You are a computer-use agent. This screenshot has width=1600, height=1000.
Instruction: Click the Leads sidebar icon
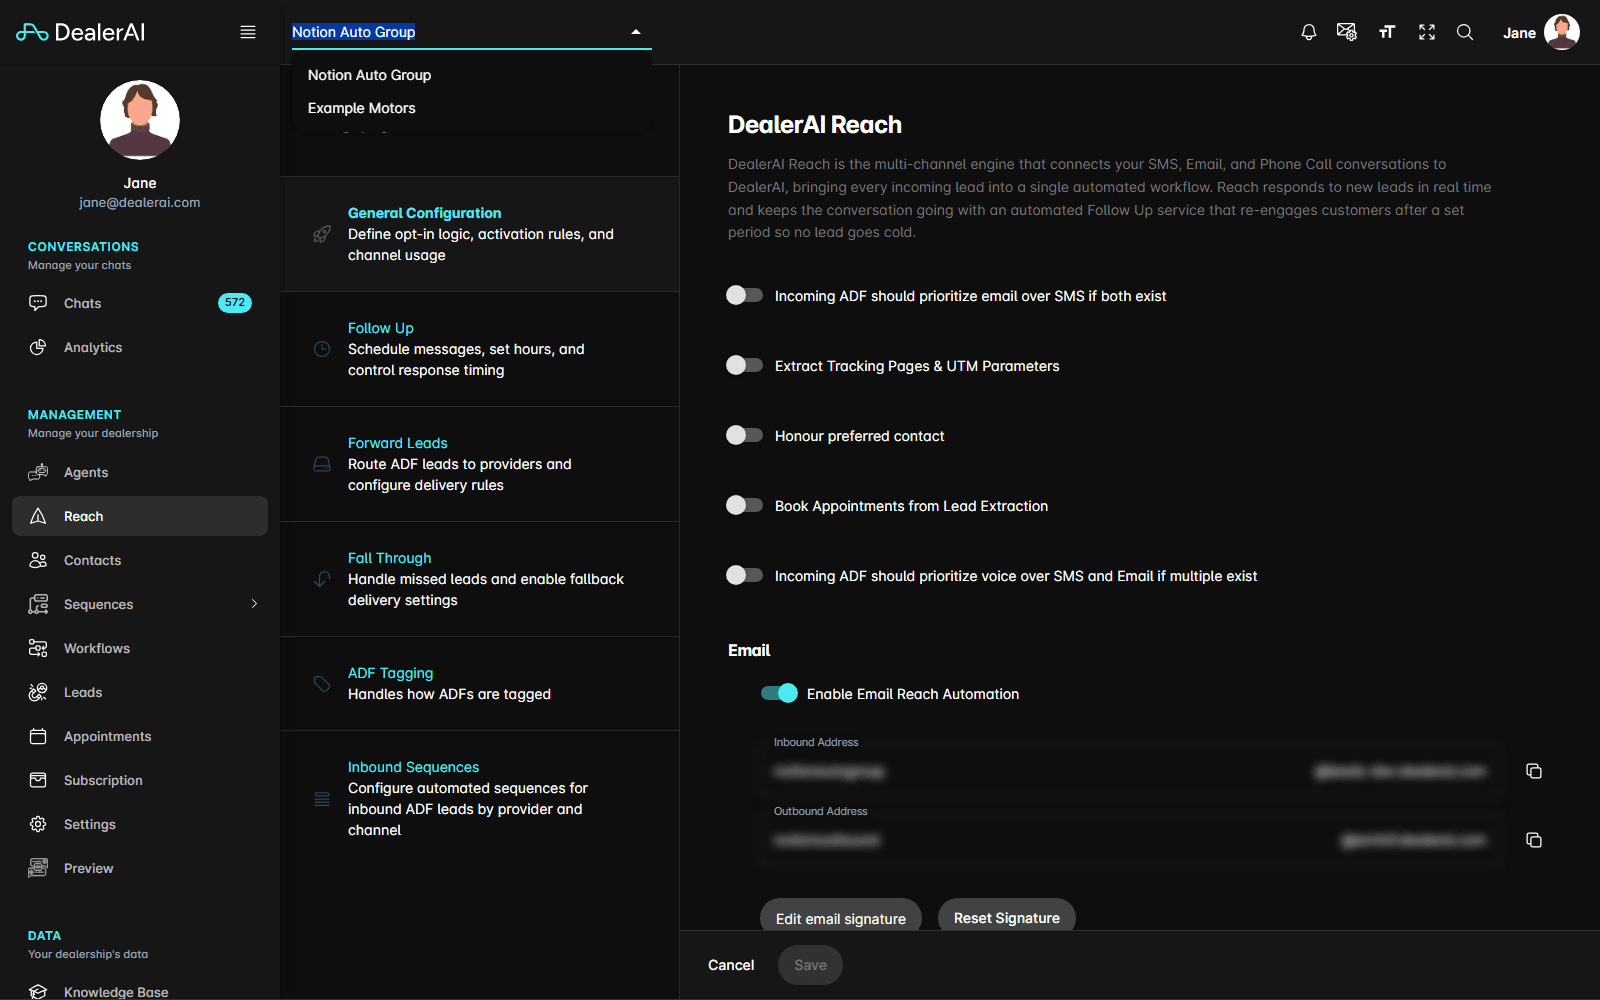click(x=38, y=692)
